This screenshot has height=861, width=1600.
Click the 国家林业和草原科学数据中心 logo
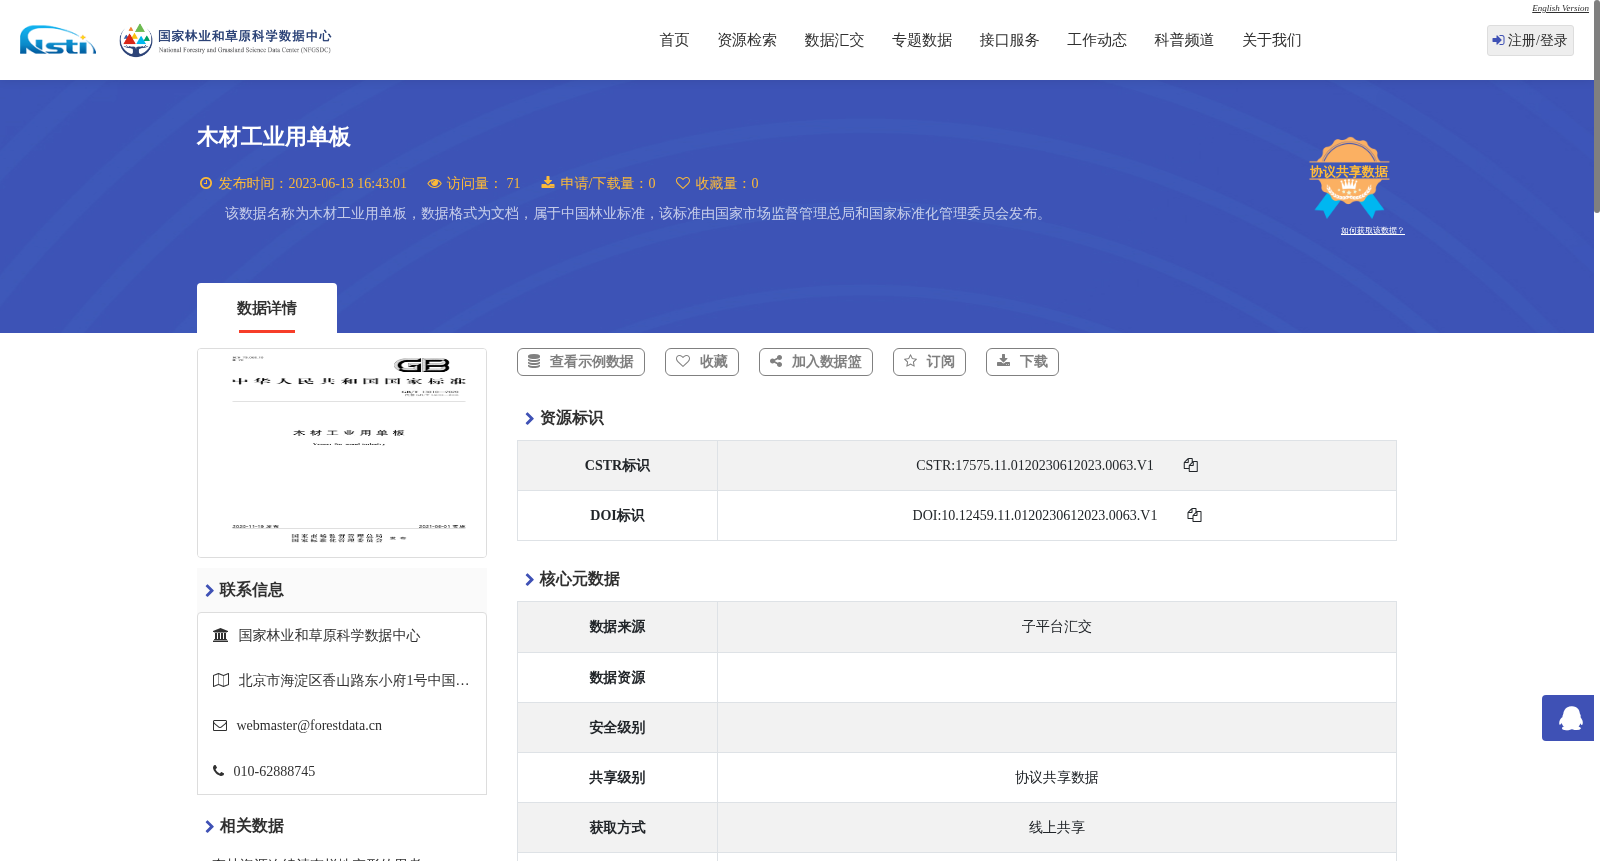[225, 40]
